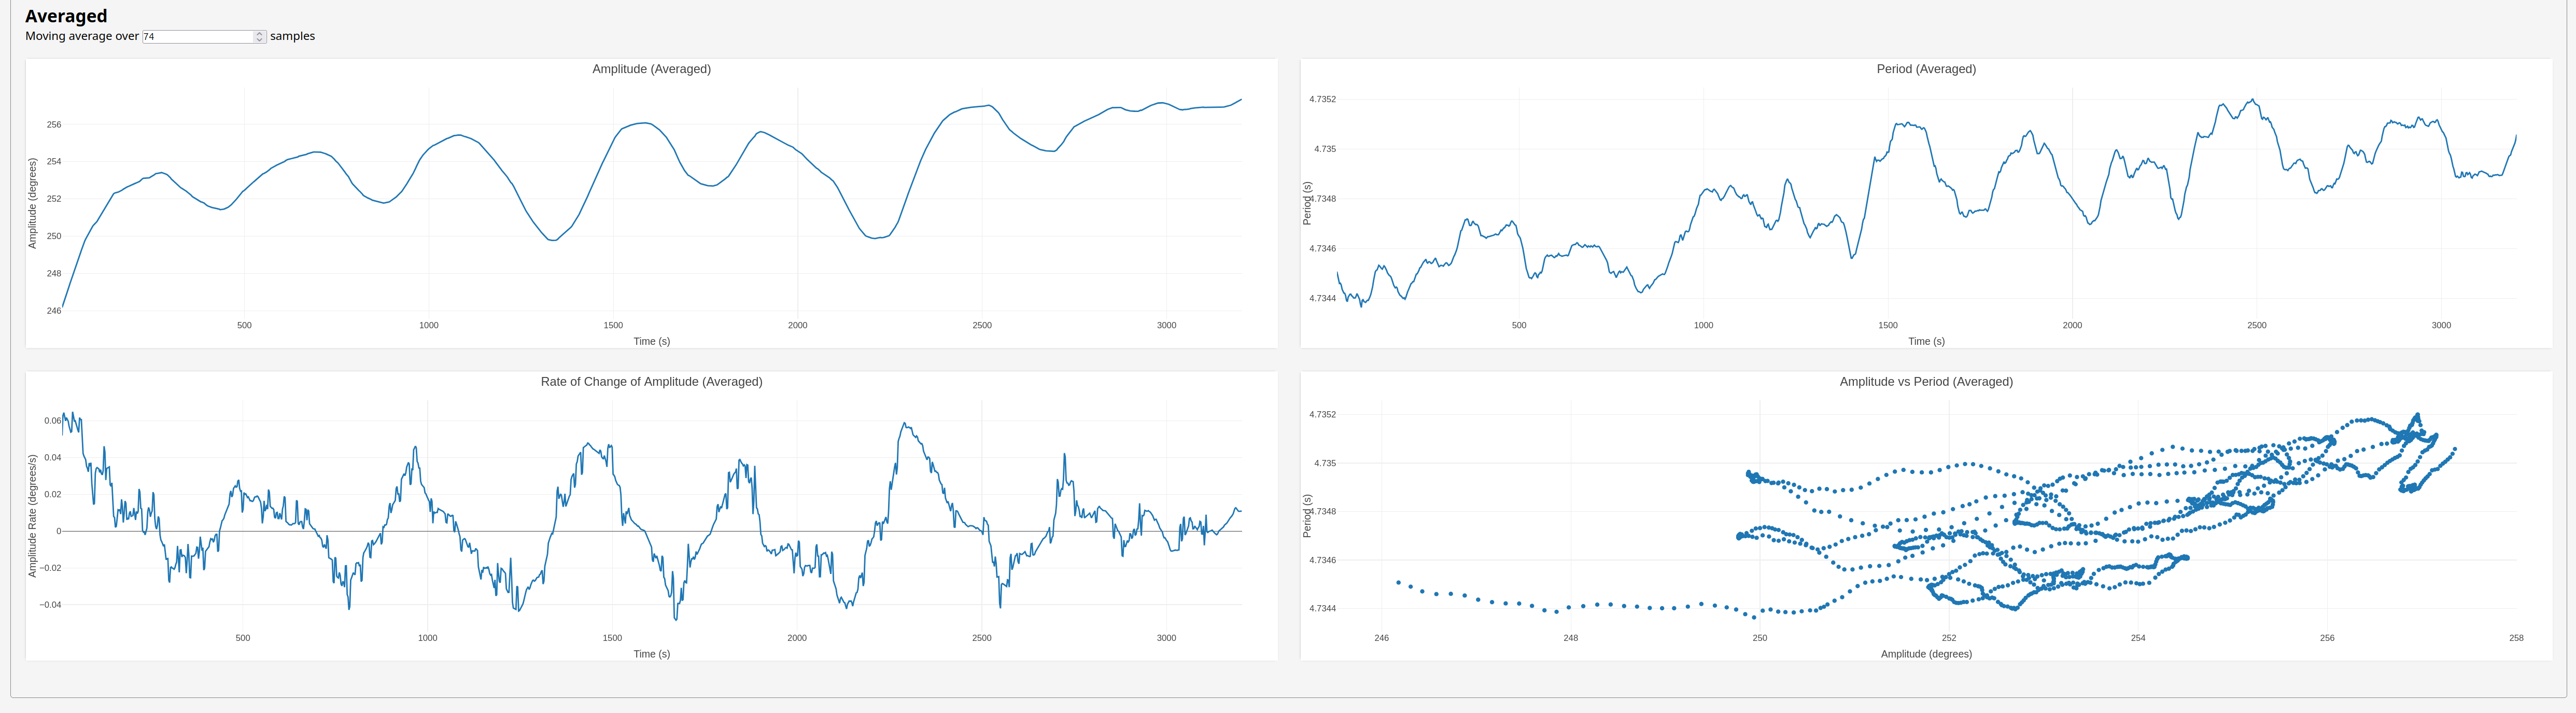Click Time (s) axis label under Period chart

(x=1925, y=341)
